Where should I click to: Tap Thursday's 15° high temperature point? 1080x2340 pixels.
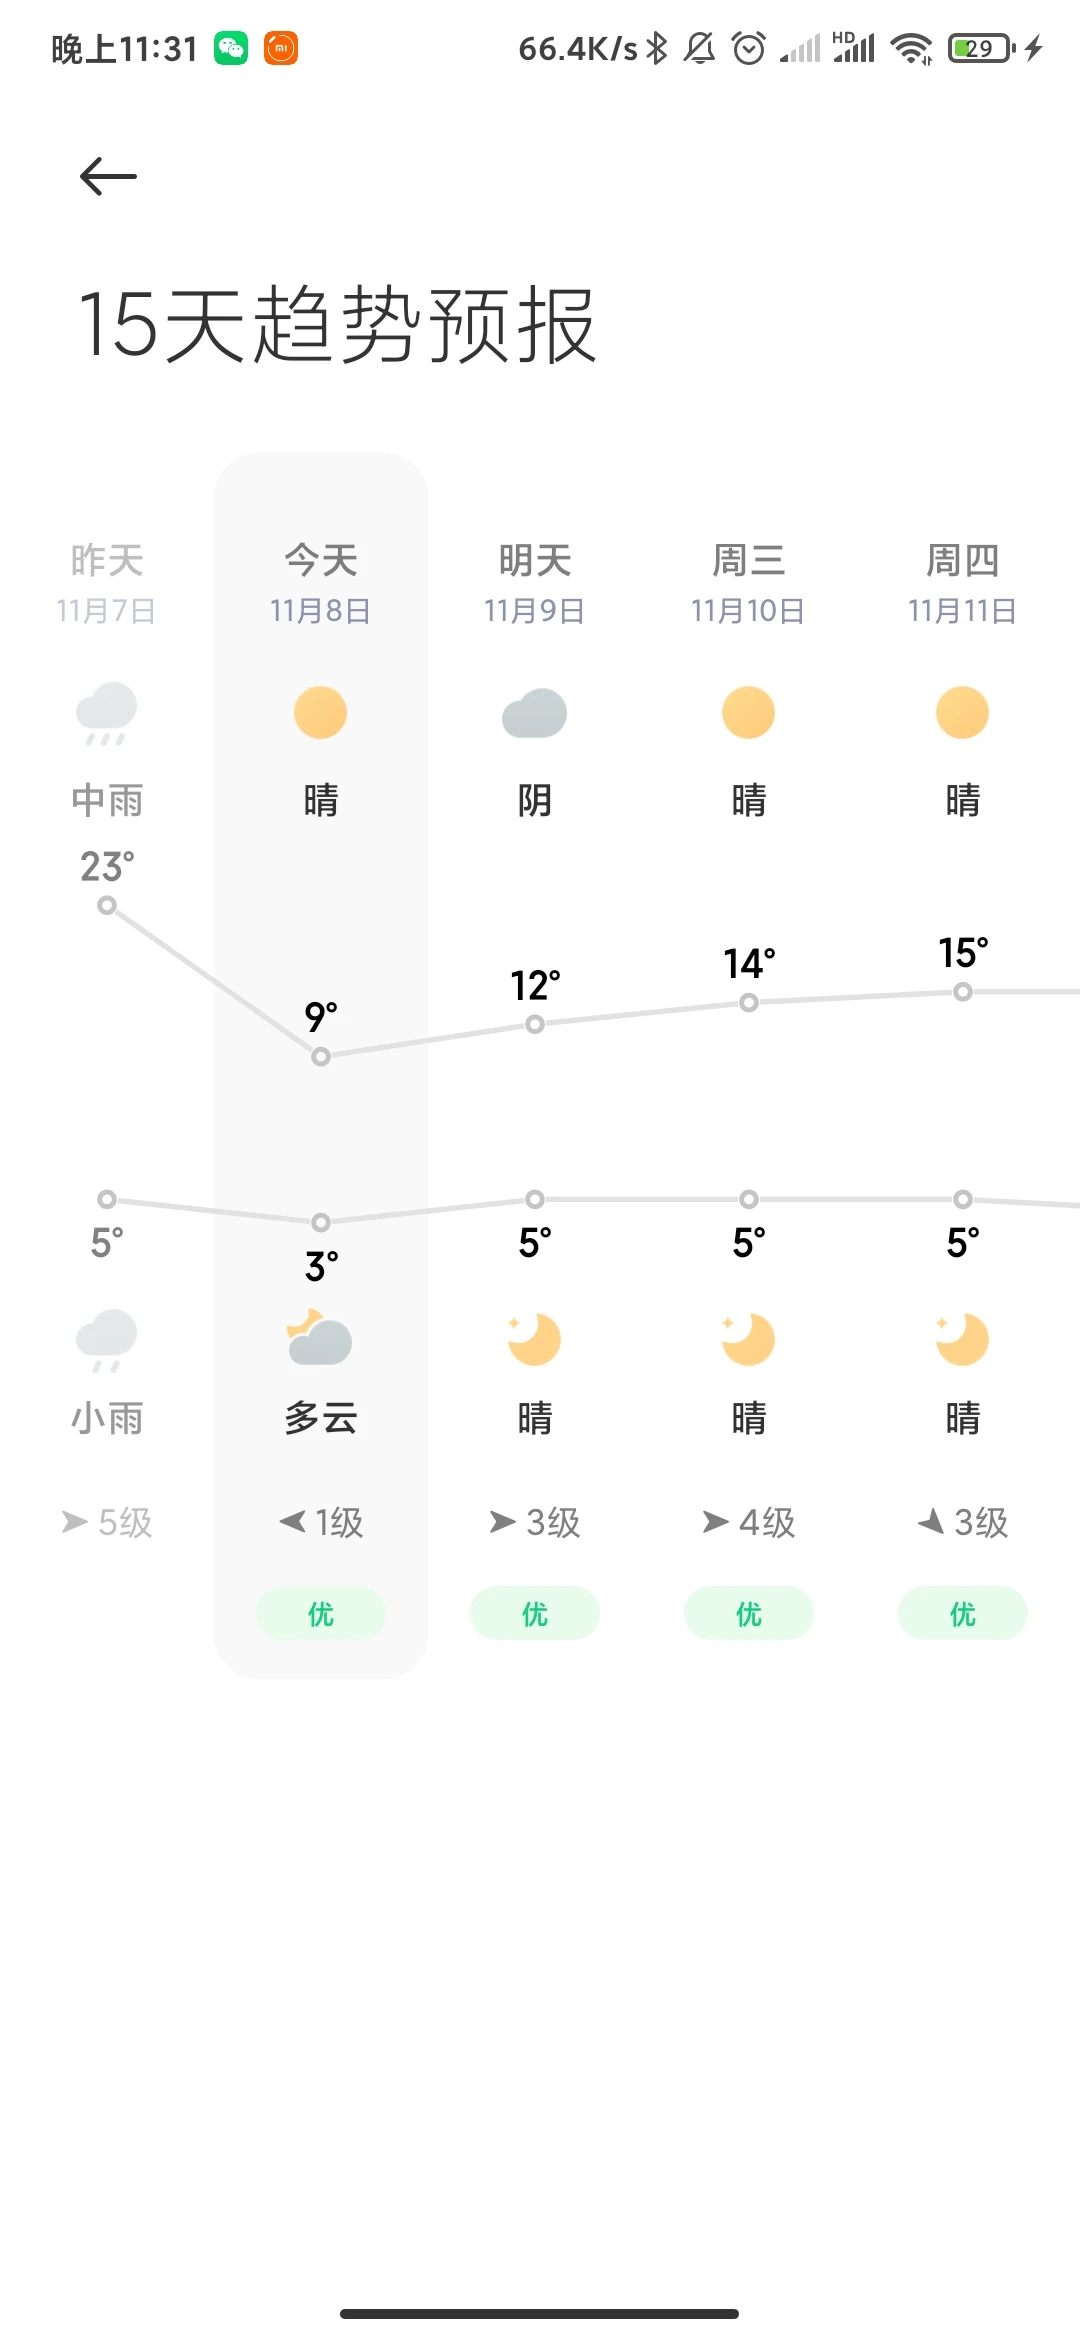(x=963, y=992)
